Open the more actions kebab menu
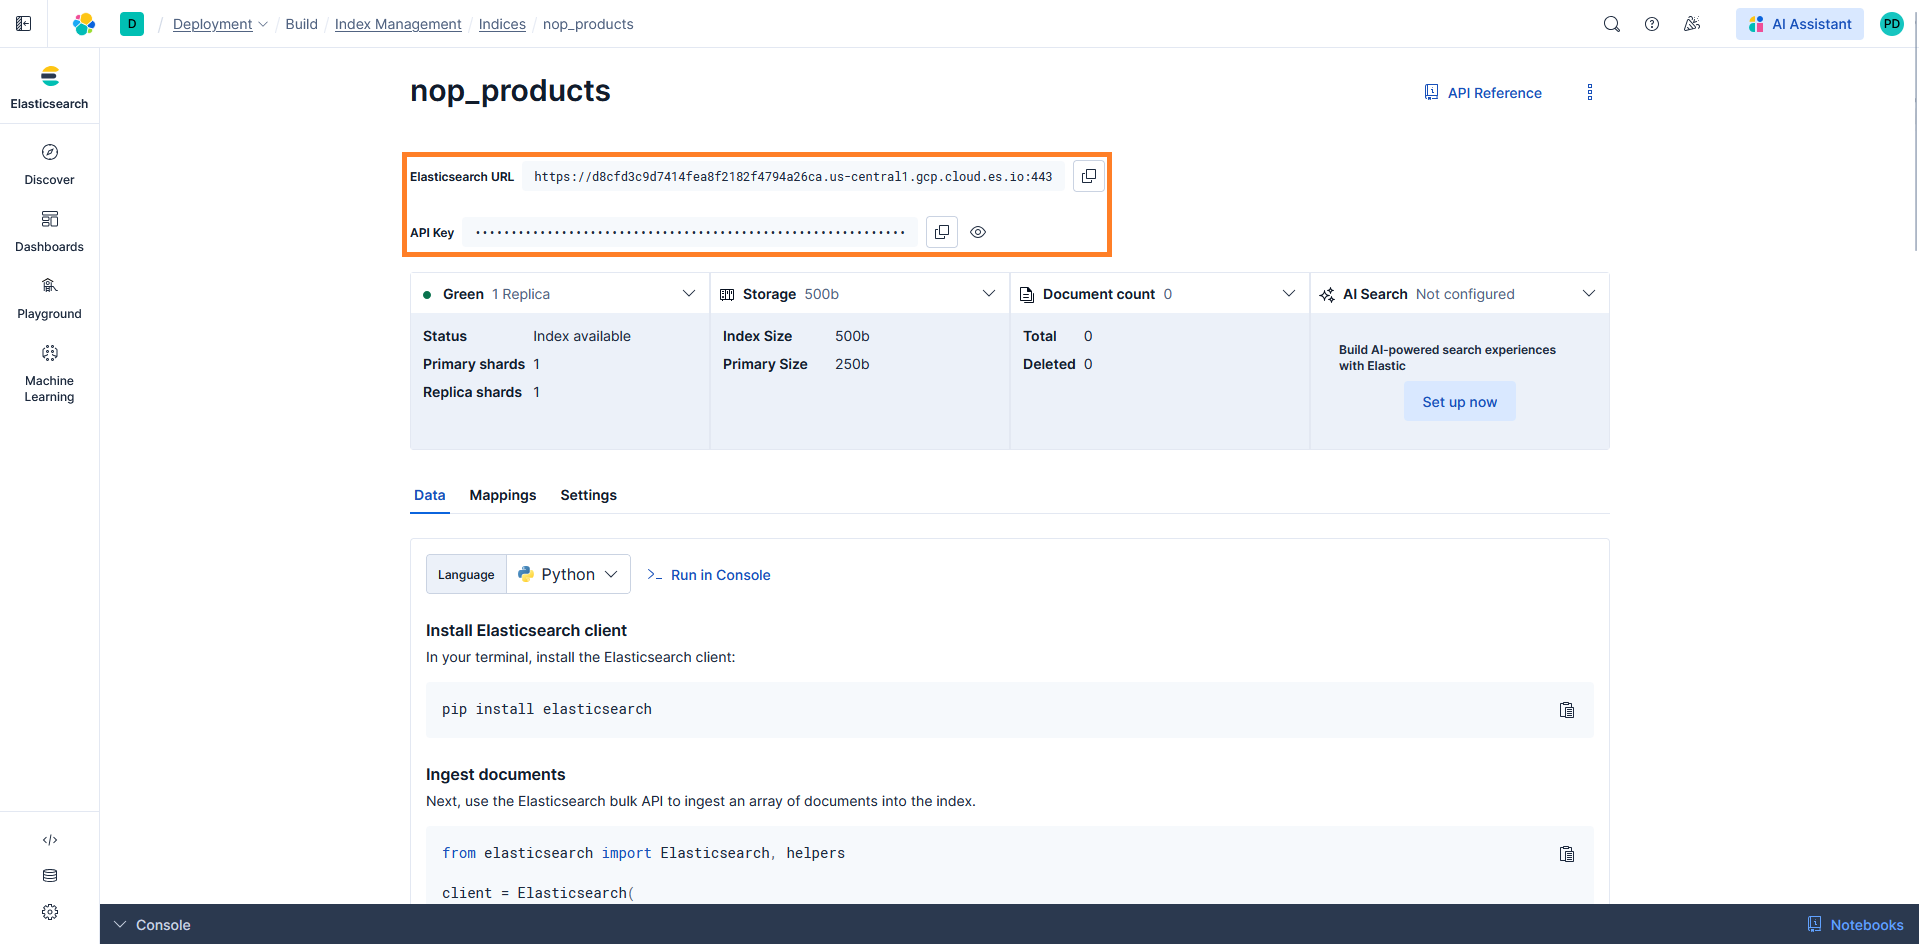Screen dimensions: 1919x944 coord(1589,93)
